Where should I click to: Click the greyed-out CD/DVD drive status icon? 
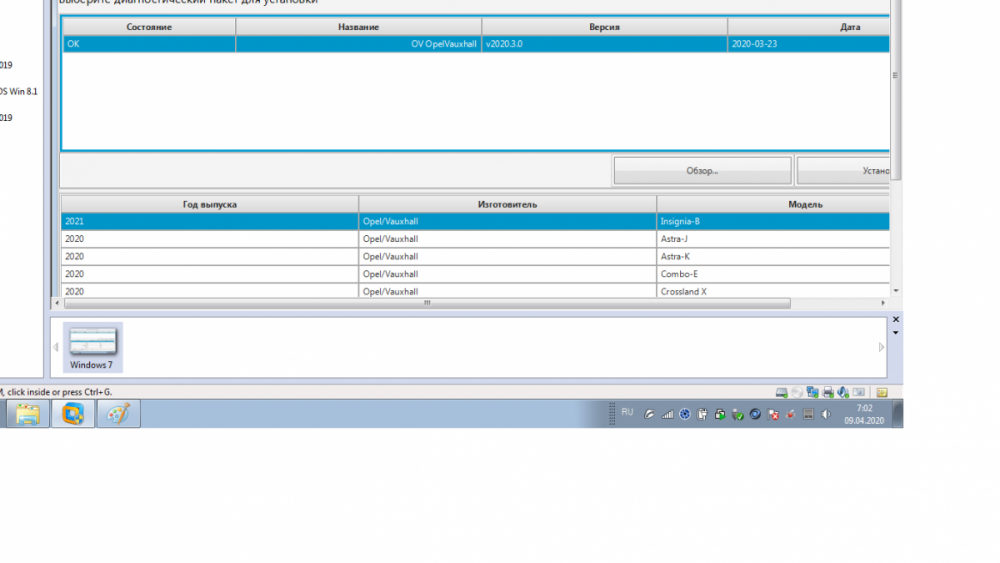797,393
